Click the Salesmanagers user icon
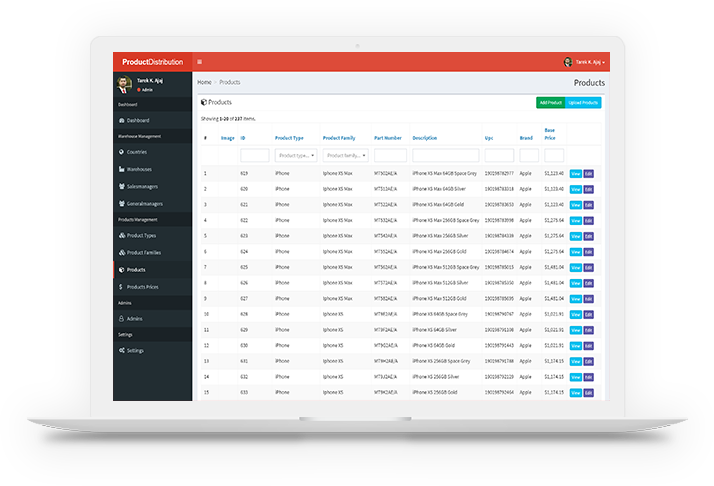714x486 pixels. pos(120,186)
